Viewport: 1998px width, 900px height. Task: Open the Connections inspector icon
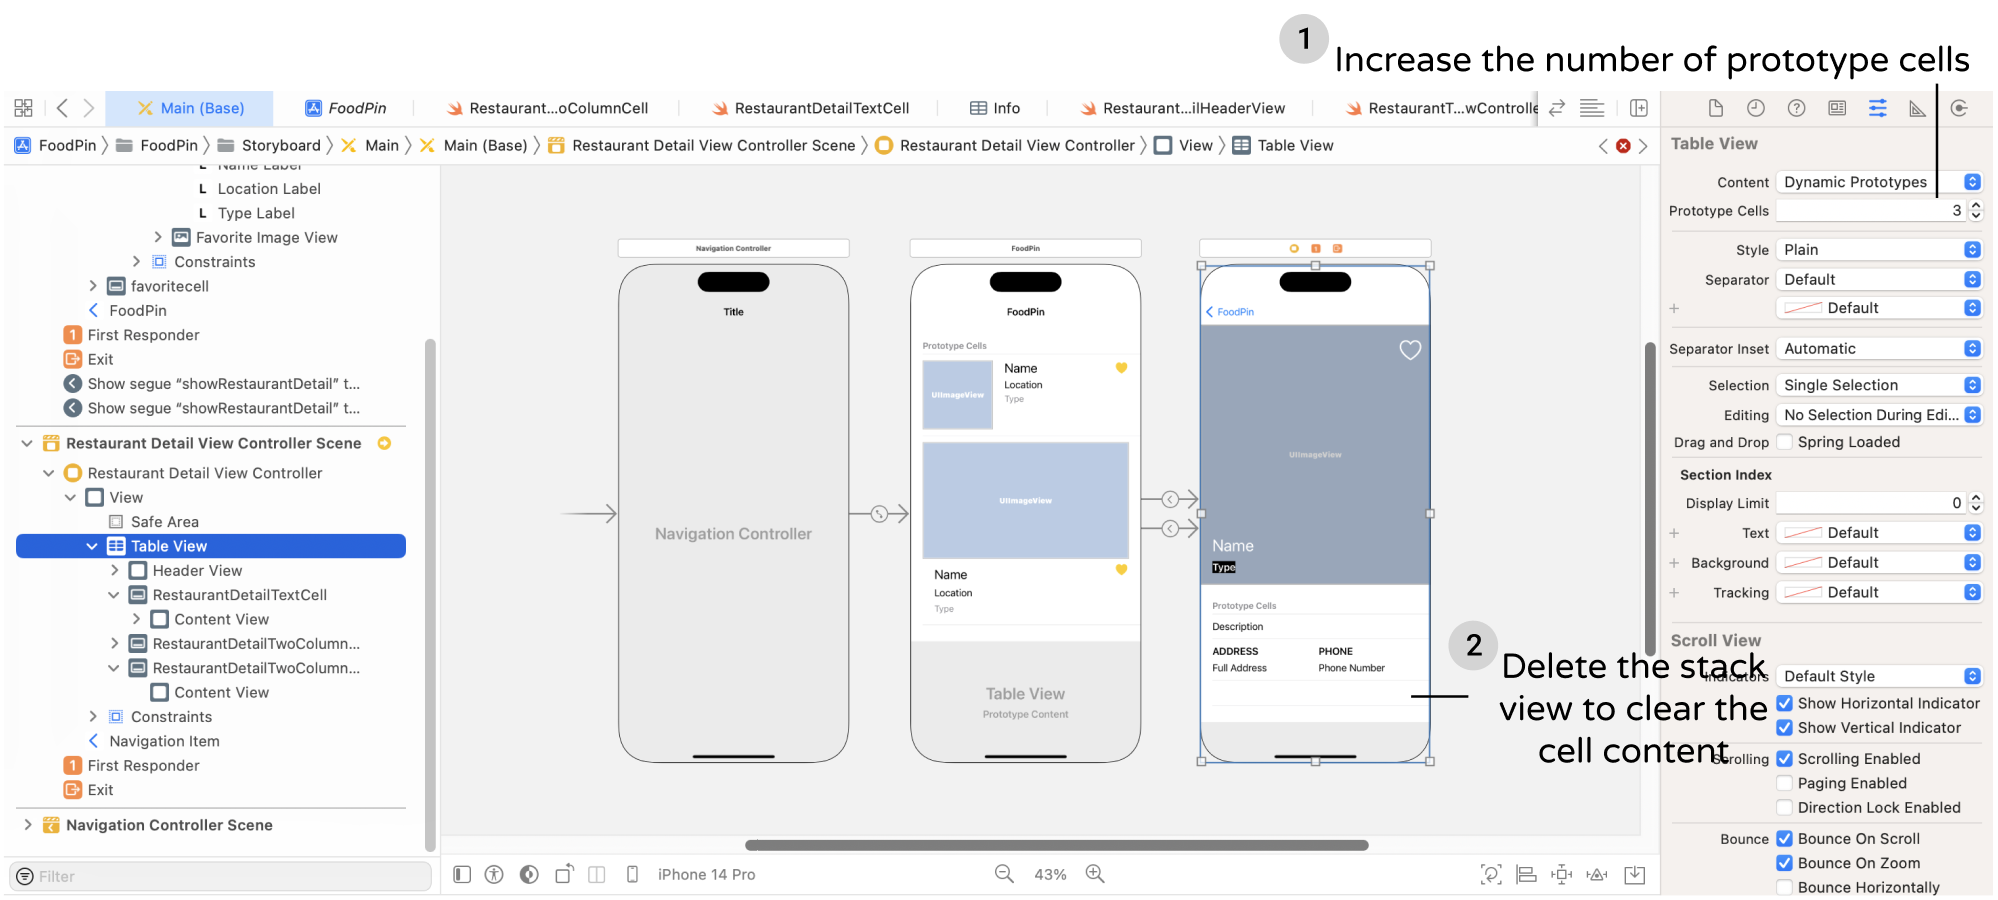[1958, 108]
